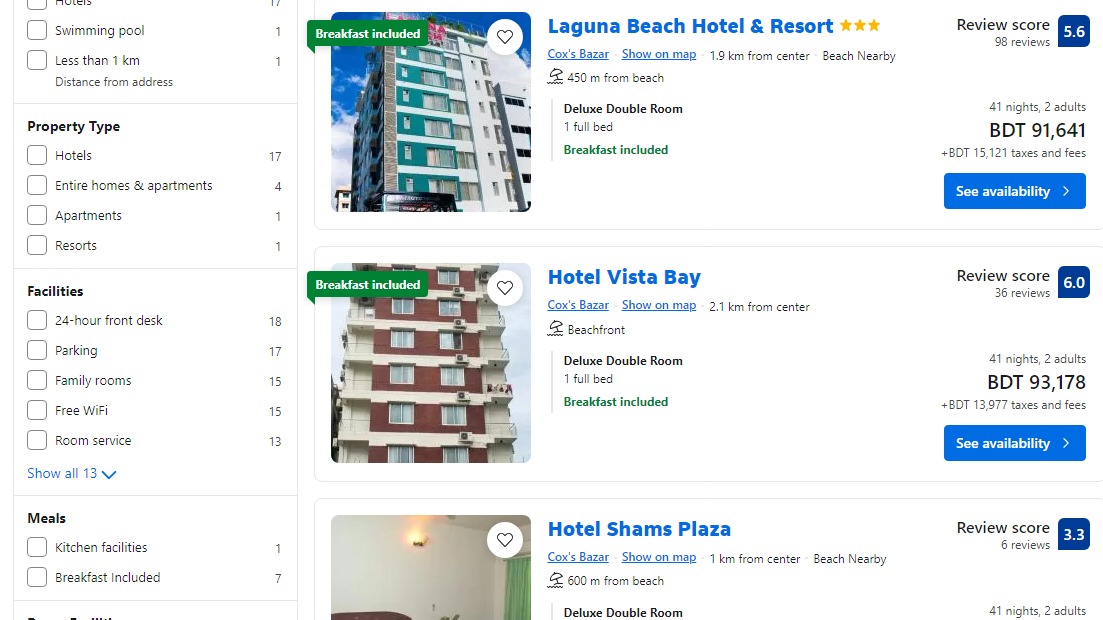
Task: Open Hotel Vista Bay title link
Action: (x=624, y=277)
